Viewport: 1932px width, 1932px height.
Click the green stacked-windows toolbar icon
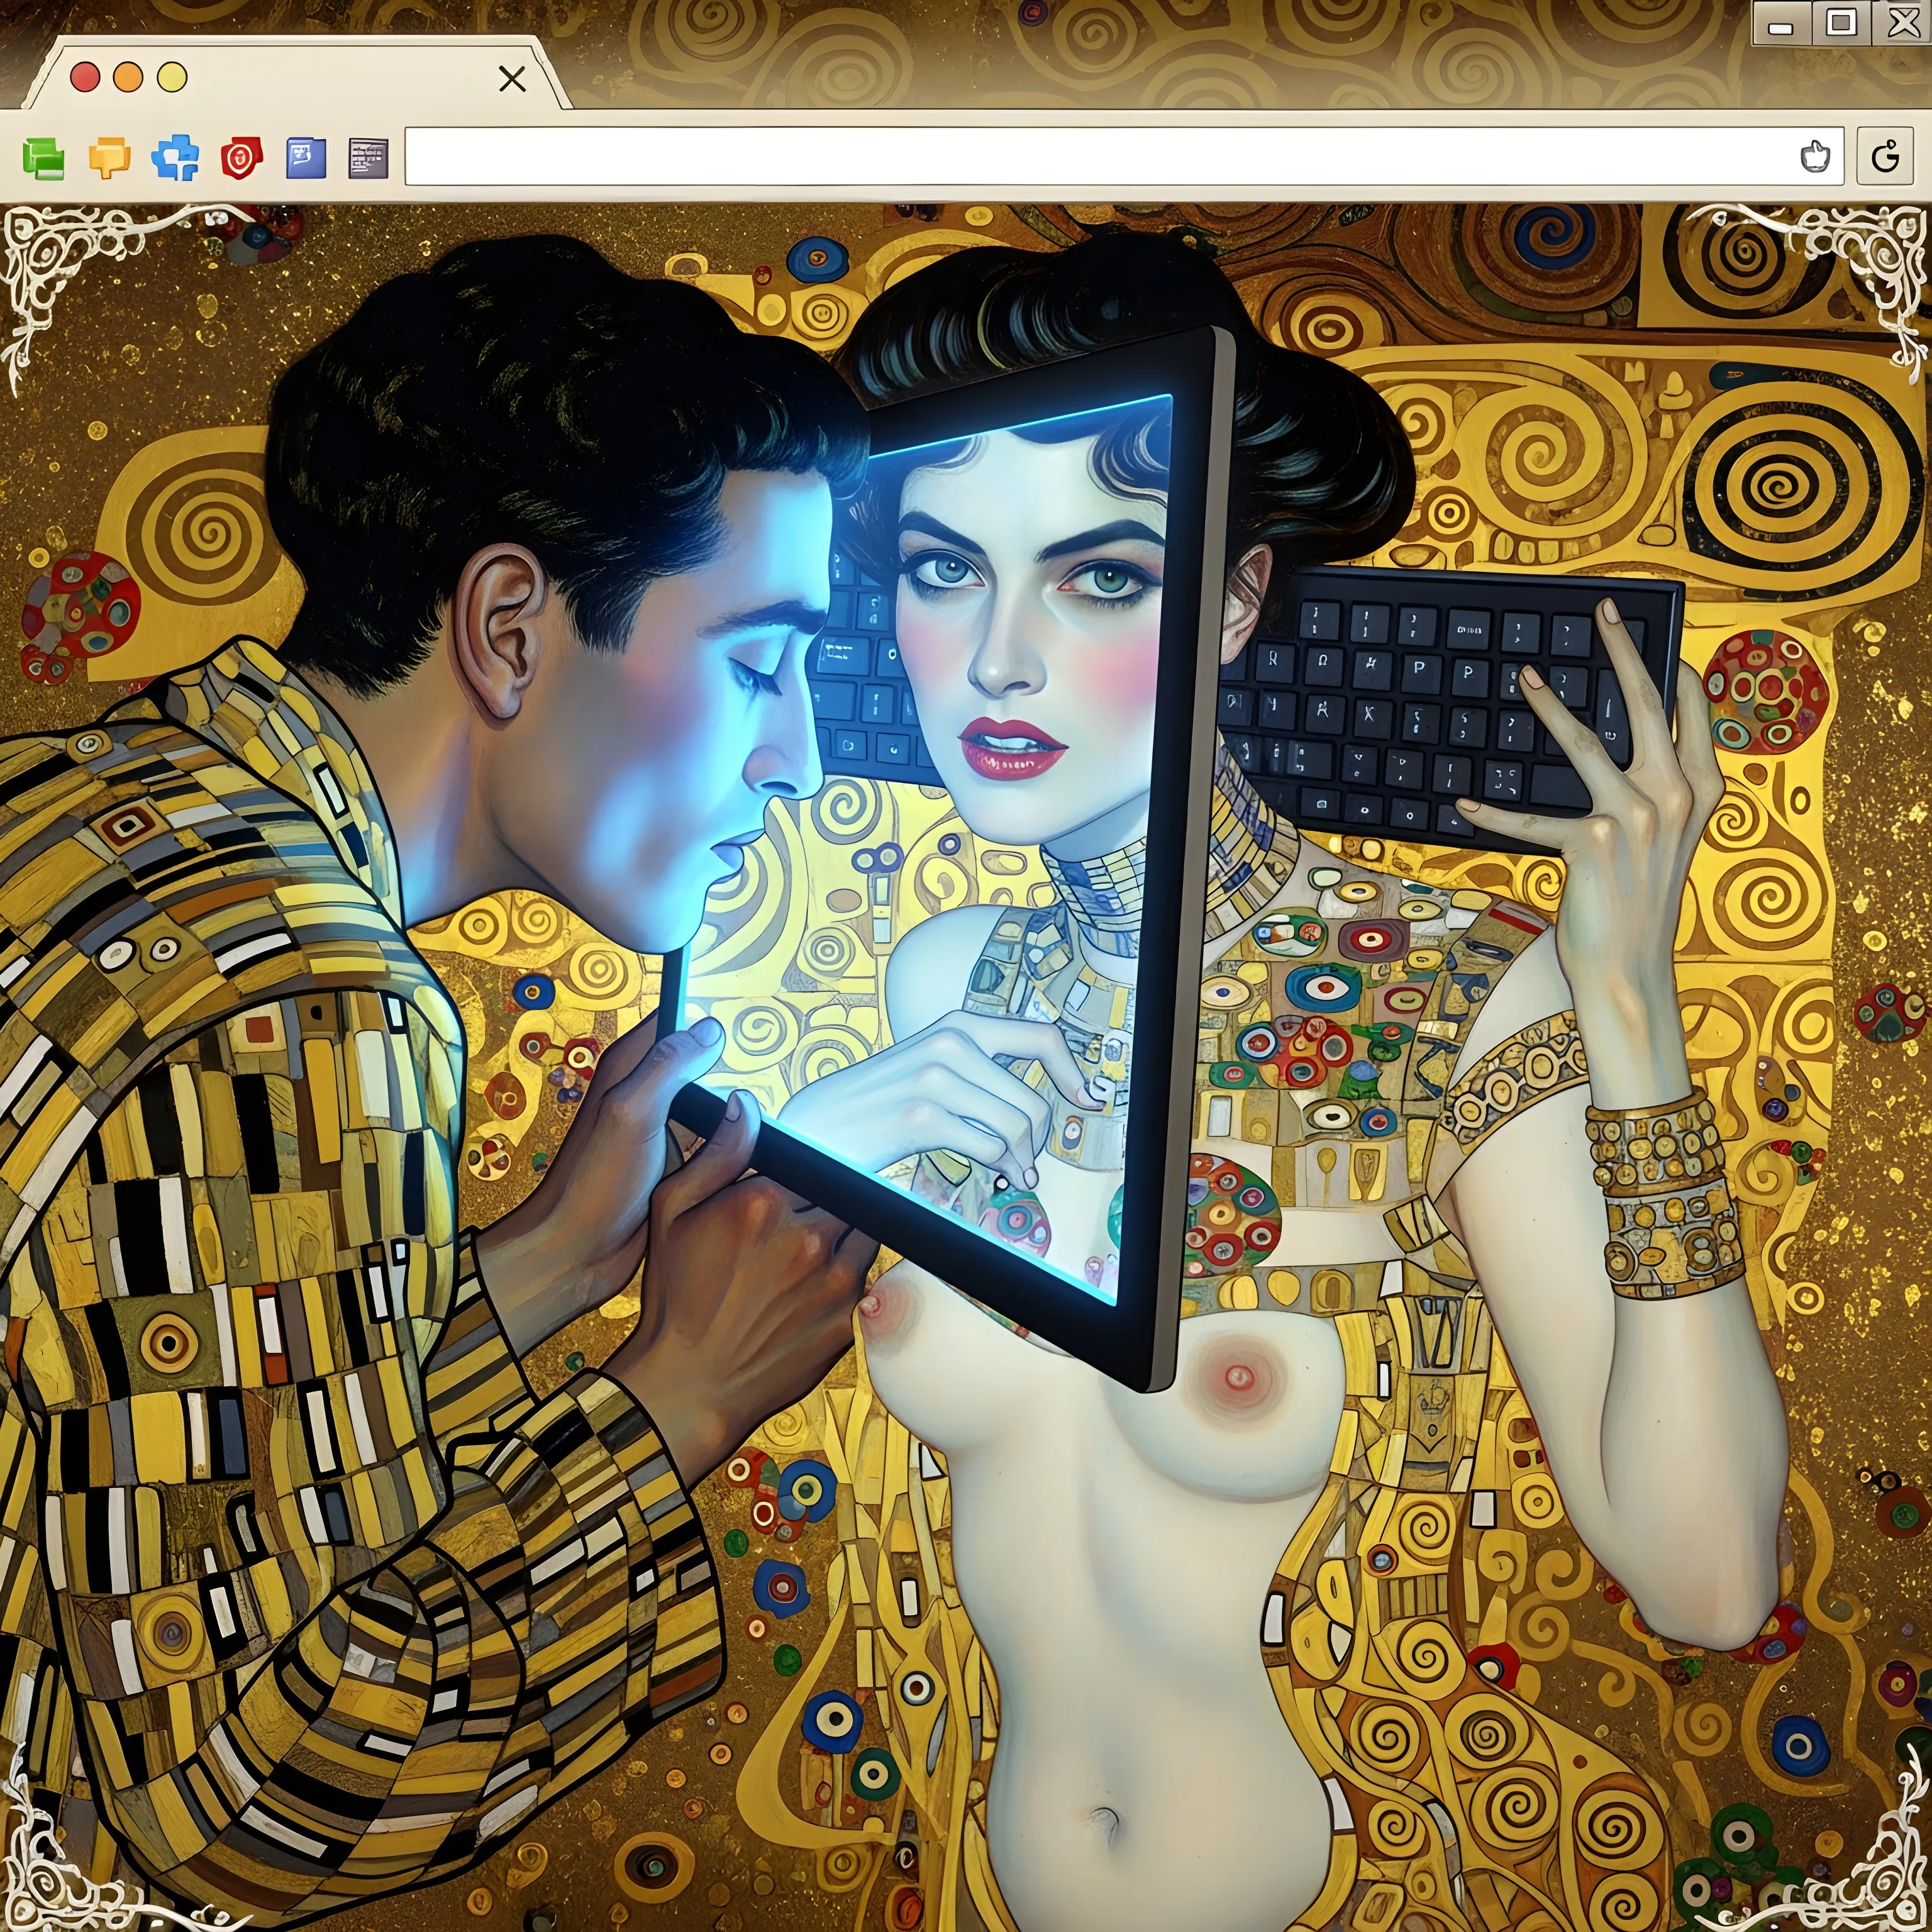44,158
